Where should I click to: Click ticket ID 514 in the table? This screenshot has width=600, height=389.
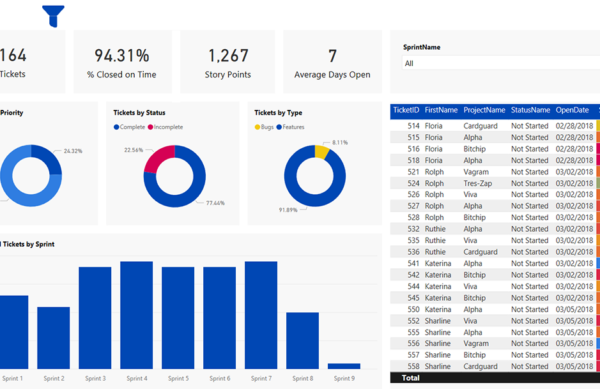click(x=413, y=126)
